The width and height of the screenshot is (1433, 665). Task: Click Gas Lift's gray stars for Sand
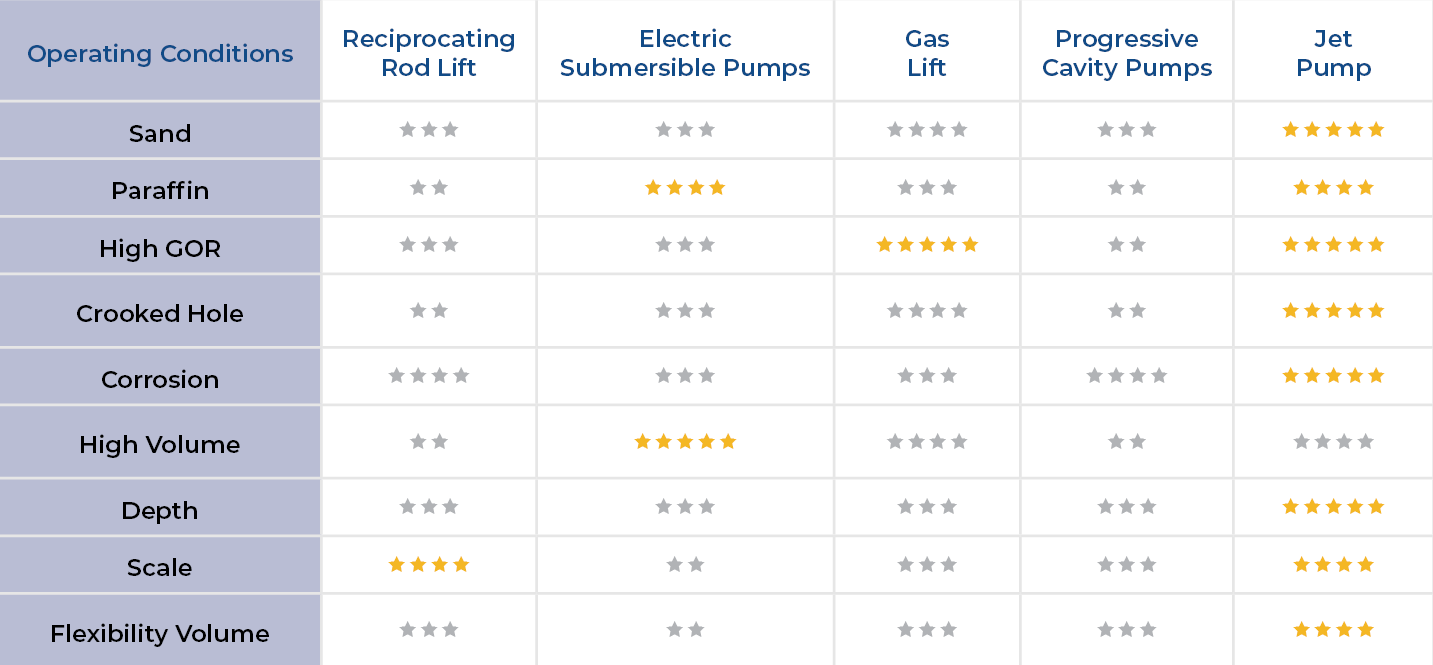click(x=927, y=130)
